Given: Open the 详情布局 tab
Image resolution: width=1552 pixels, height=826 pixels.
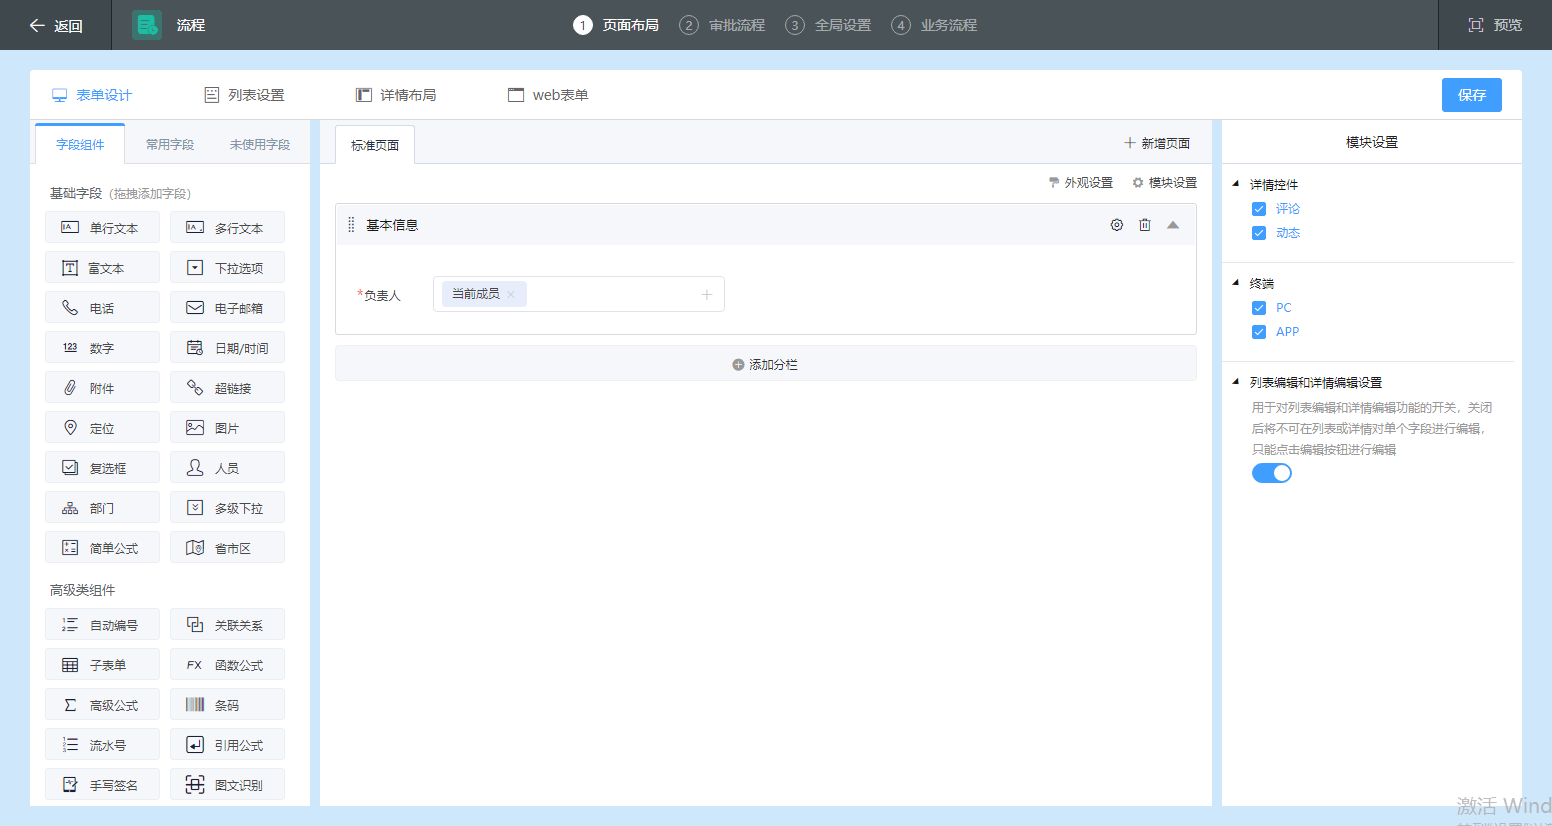Looking at the screenshot, I should pyautogui.click(x=396, y=95).
